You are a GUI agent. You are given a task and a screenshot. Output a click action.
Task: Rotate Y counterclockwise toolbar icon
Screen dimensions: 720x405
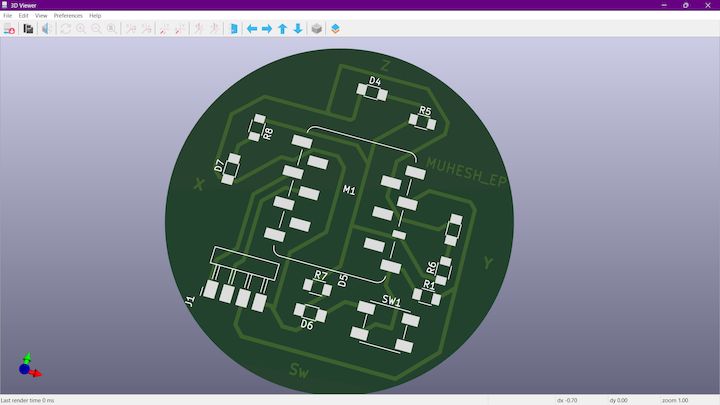pyautogui.click(x=180, y=29)
